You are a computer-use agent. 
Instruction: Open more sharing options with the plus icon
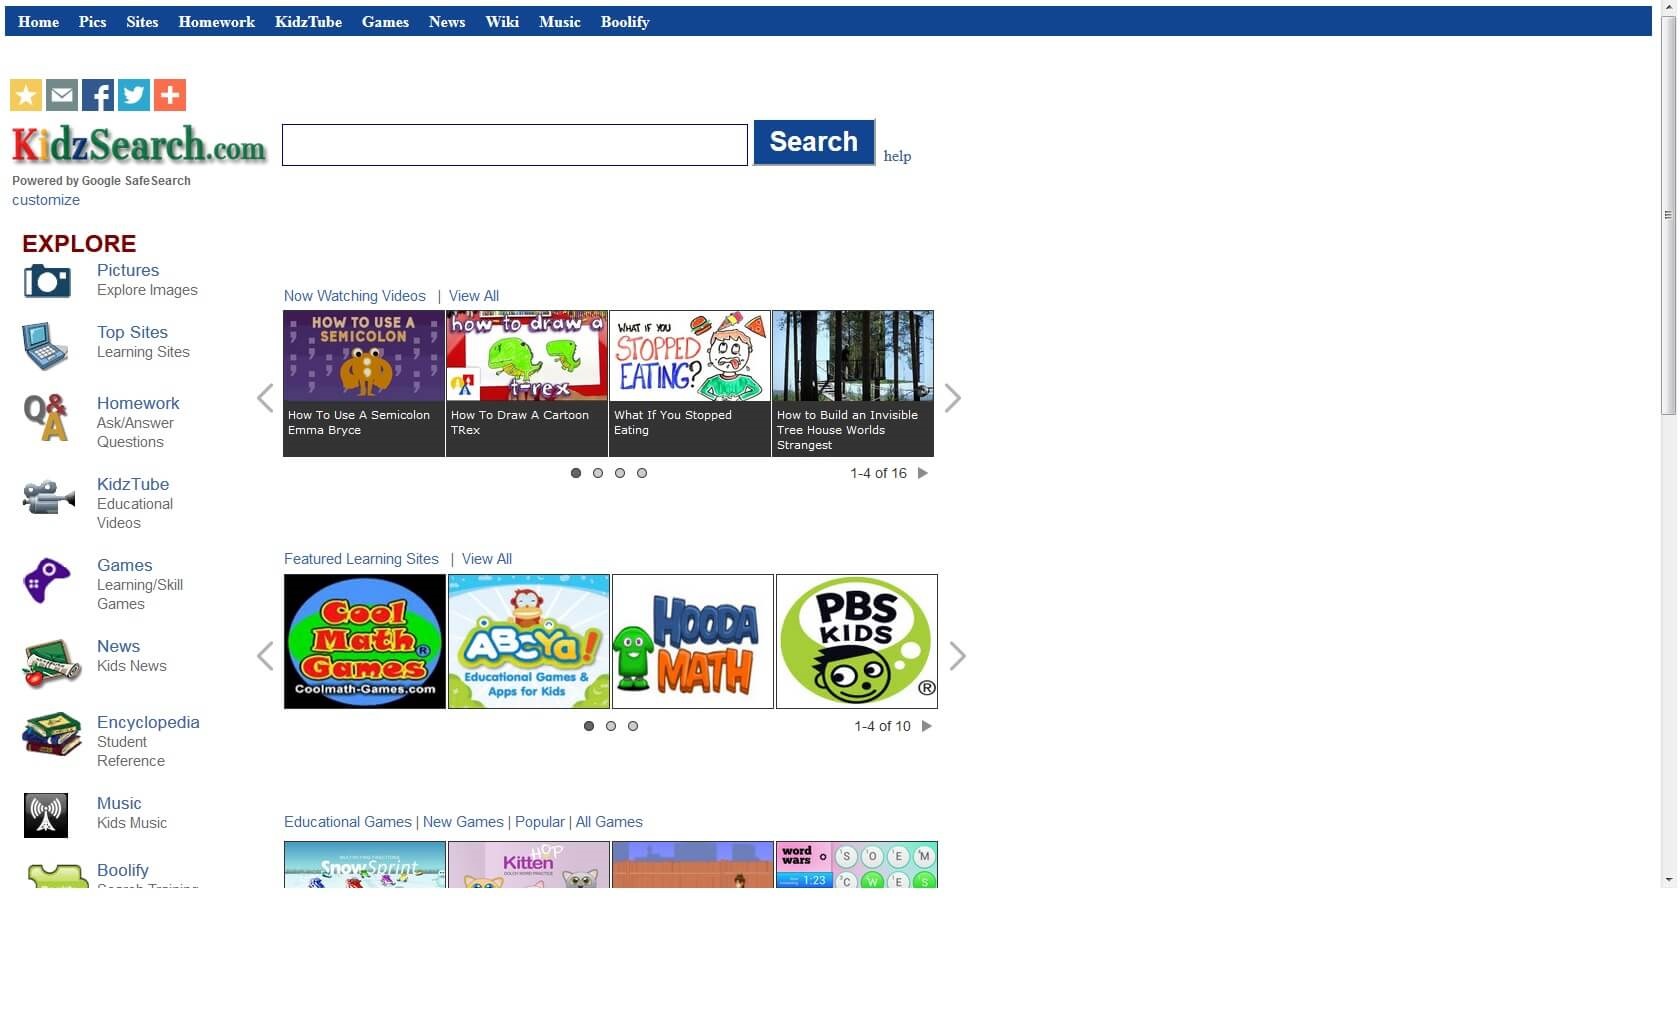(170, 95)
